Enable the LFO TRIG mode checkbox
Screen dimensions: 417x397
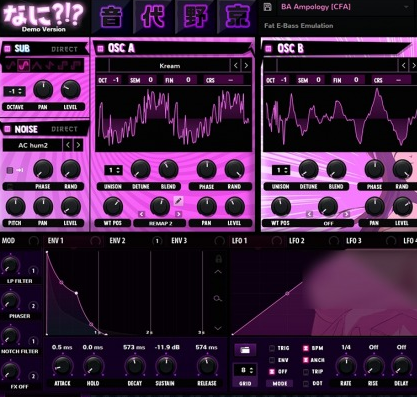272,348
